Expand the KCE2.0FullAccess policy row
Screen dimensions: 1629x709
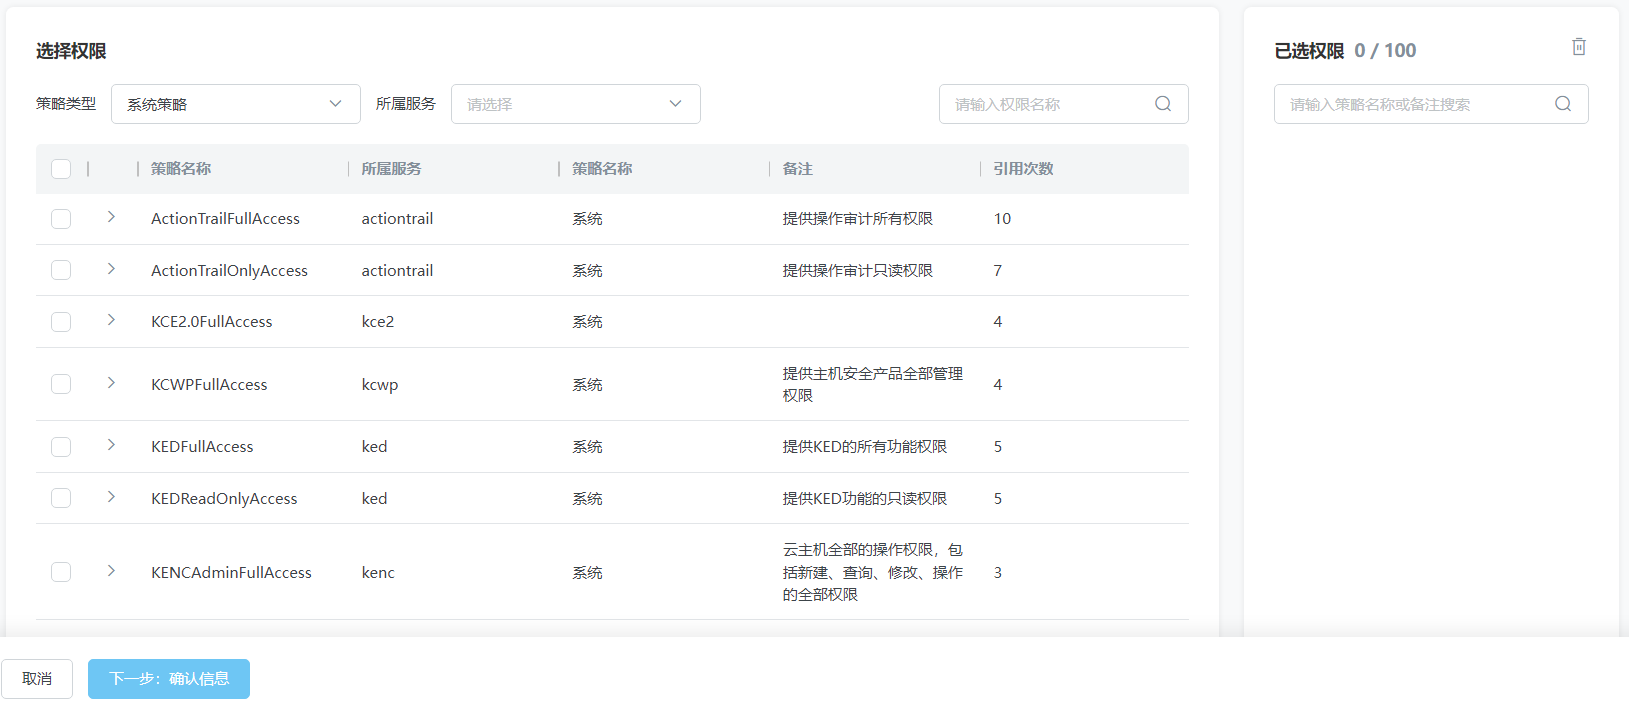[111, 320]
